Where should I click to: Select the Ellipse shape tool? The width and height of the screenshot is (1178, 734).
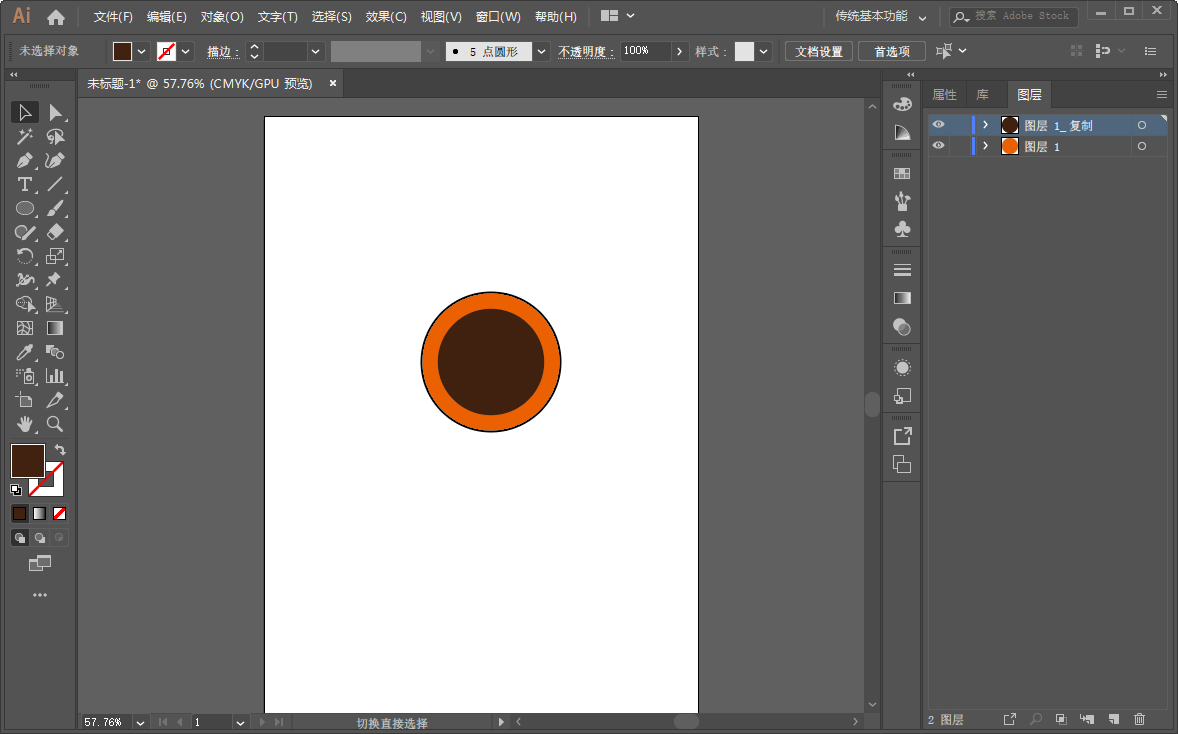coord(25,208)
